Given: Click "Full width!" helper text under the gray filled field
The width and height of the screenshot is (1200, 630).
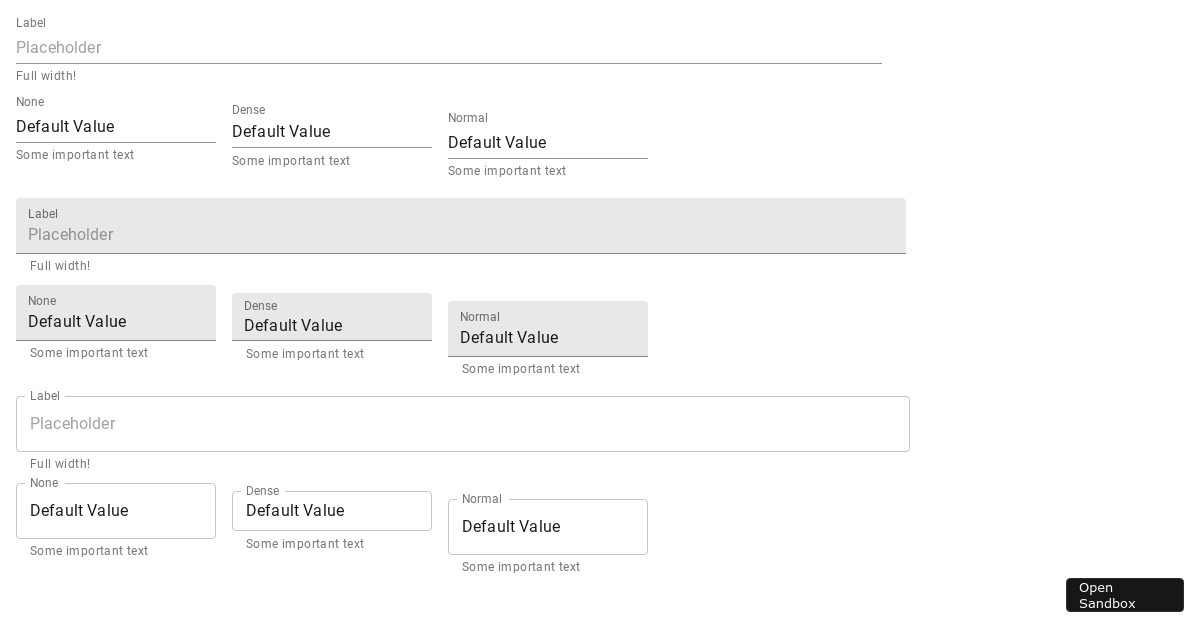Looking at the screenshot, I should 60,266.
